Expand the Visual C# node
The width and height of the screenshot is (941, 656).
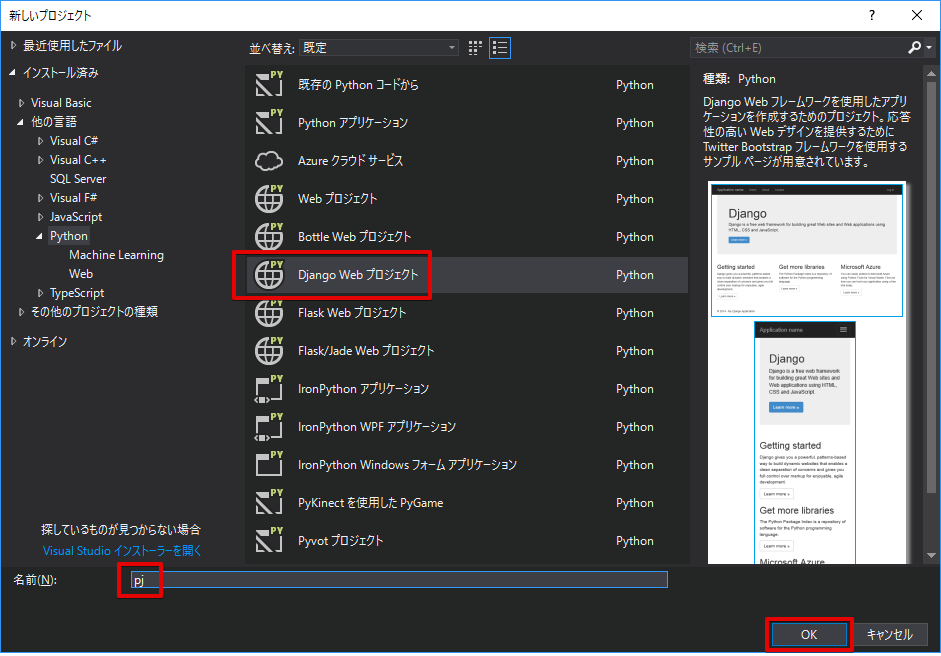[40, 141]
